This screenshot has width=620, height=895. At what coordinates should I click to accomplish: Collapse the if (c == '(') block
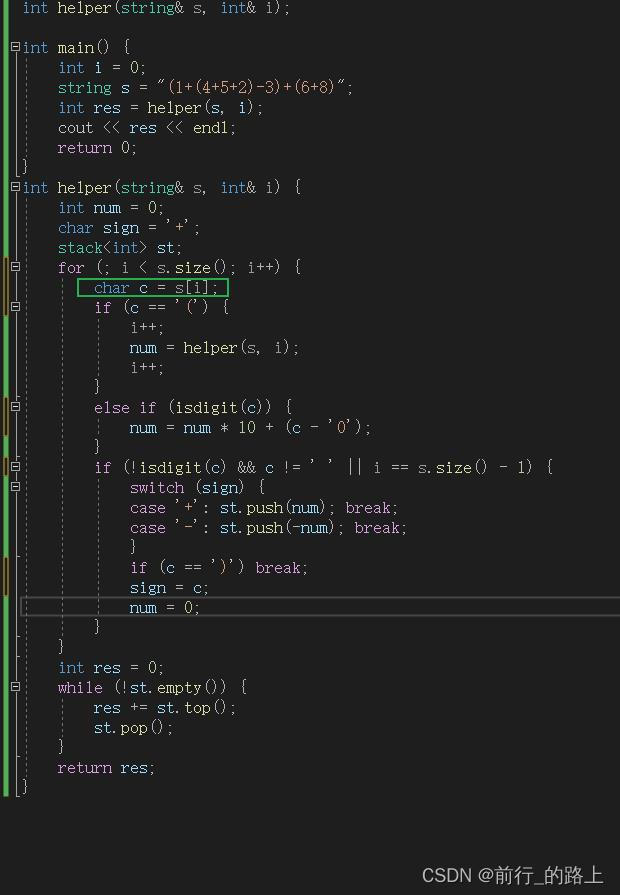15,307
